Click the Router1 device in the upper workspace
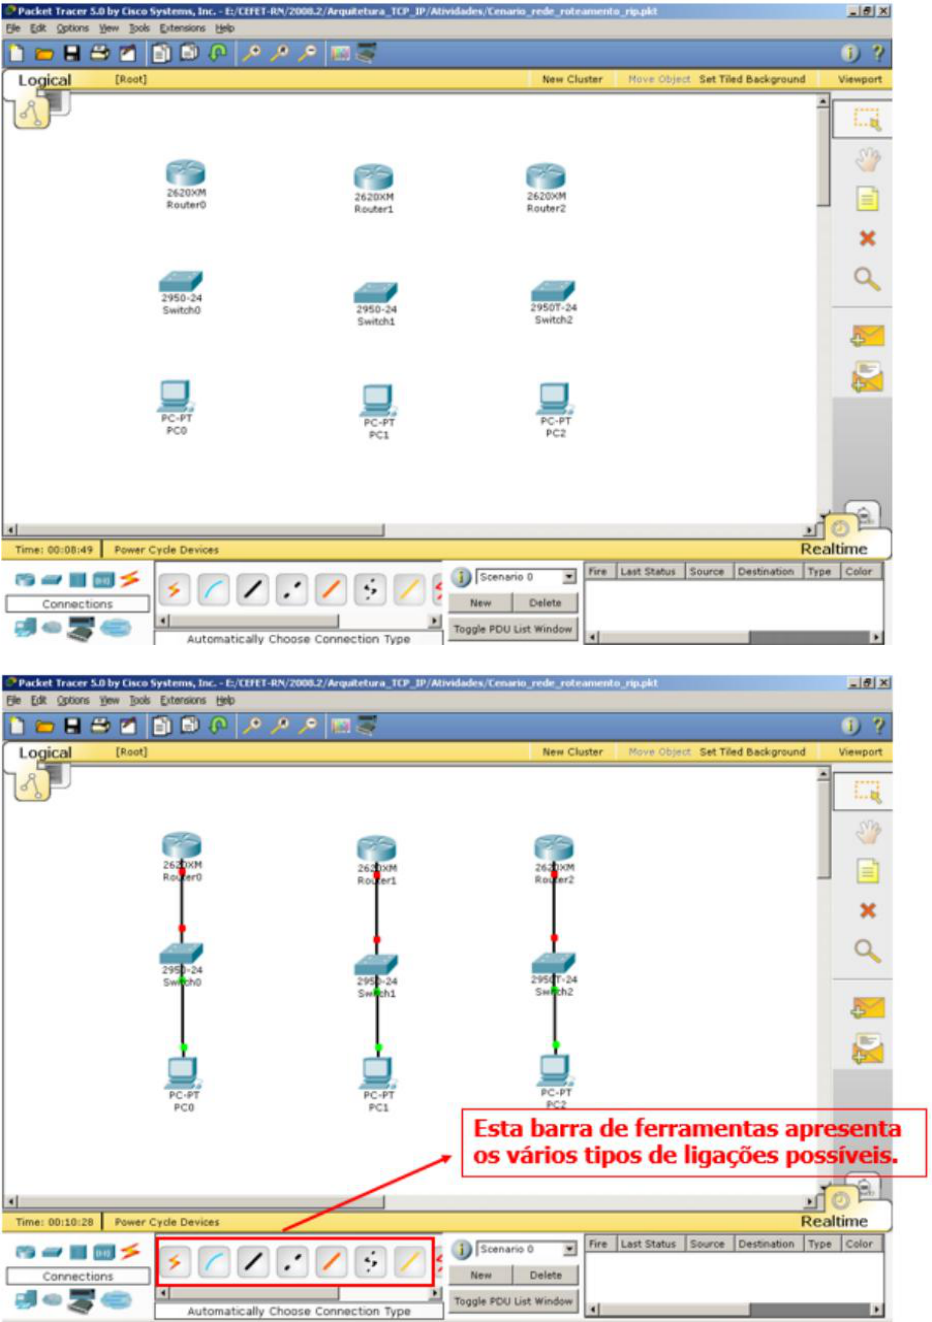Image resolution: width=932 pixels, height=1322 pixels. 374,178
